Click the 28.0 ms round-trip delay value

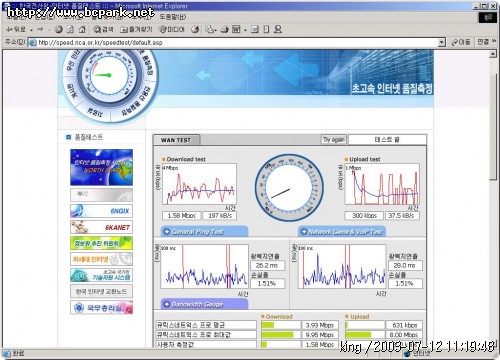pyautogui.click(x=405, y=266)
